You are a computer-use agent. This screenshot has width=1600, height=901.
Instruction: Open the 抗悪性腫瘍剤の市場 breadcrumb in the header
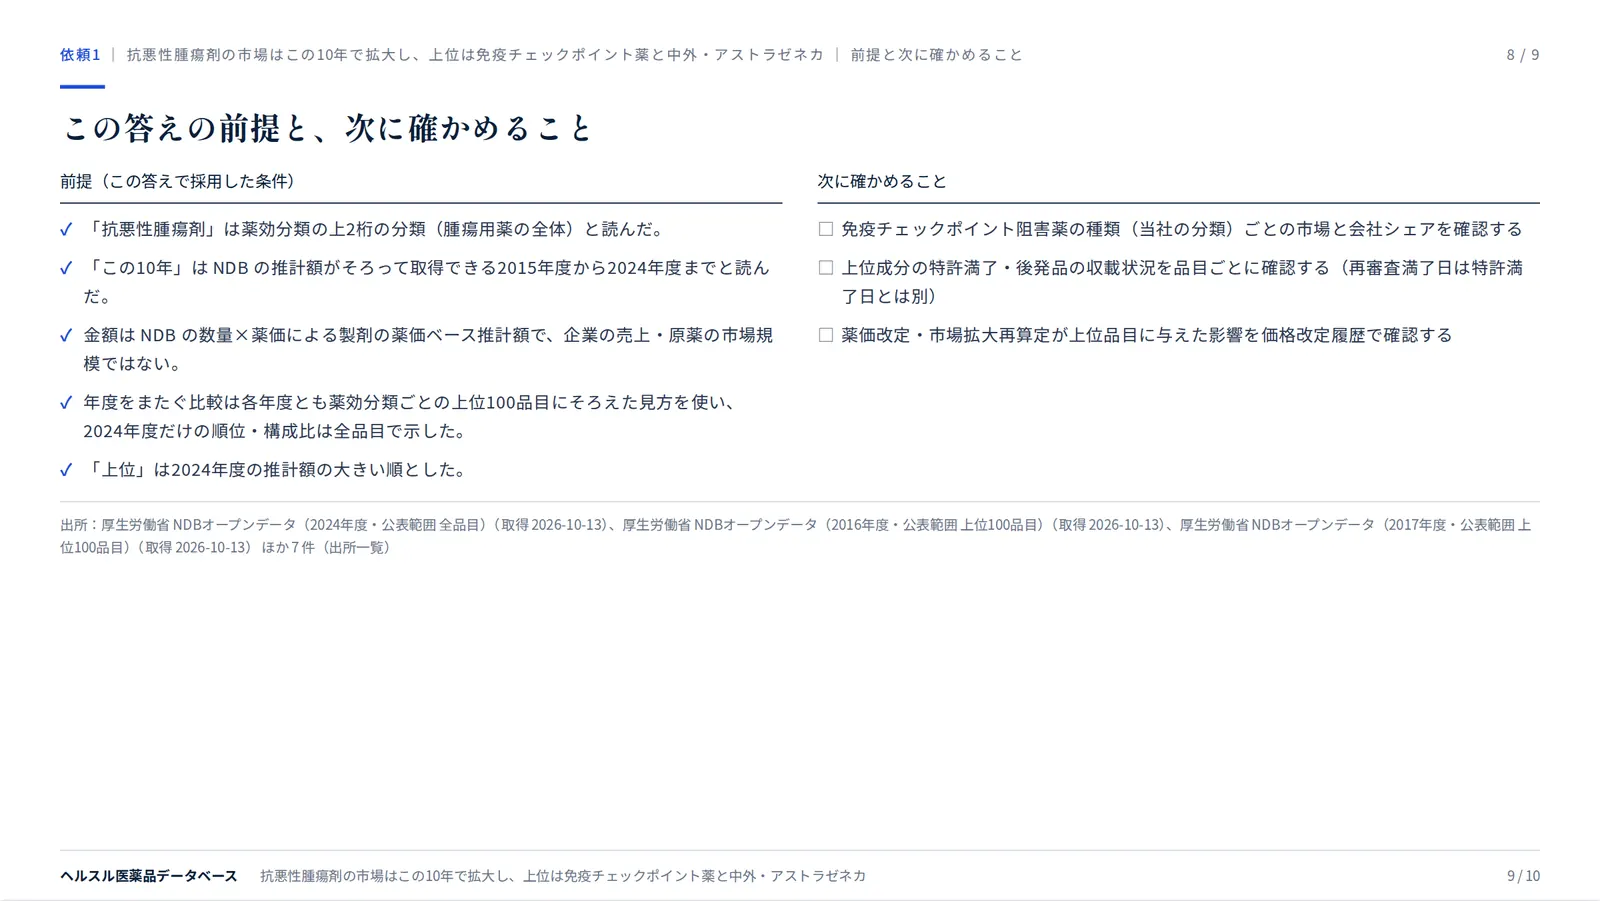pyautogui.click(x=475, y=55)
